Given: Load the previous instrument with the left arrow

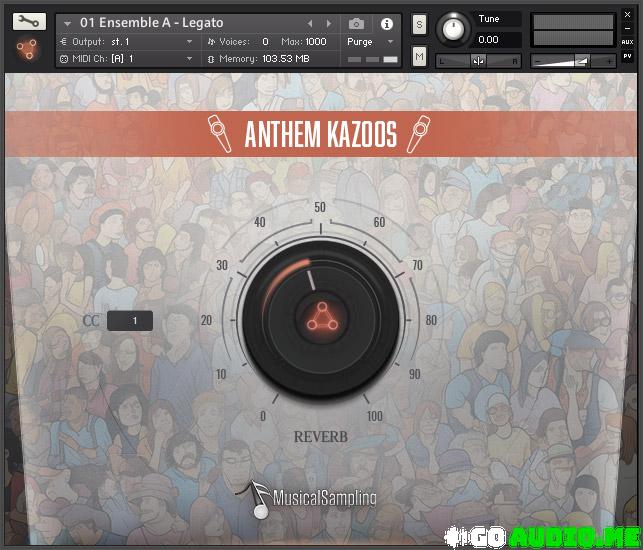Looking at the screenshot, I should click(310, 24).
